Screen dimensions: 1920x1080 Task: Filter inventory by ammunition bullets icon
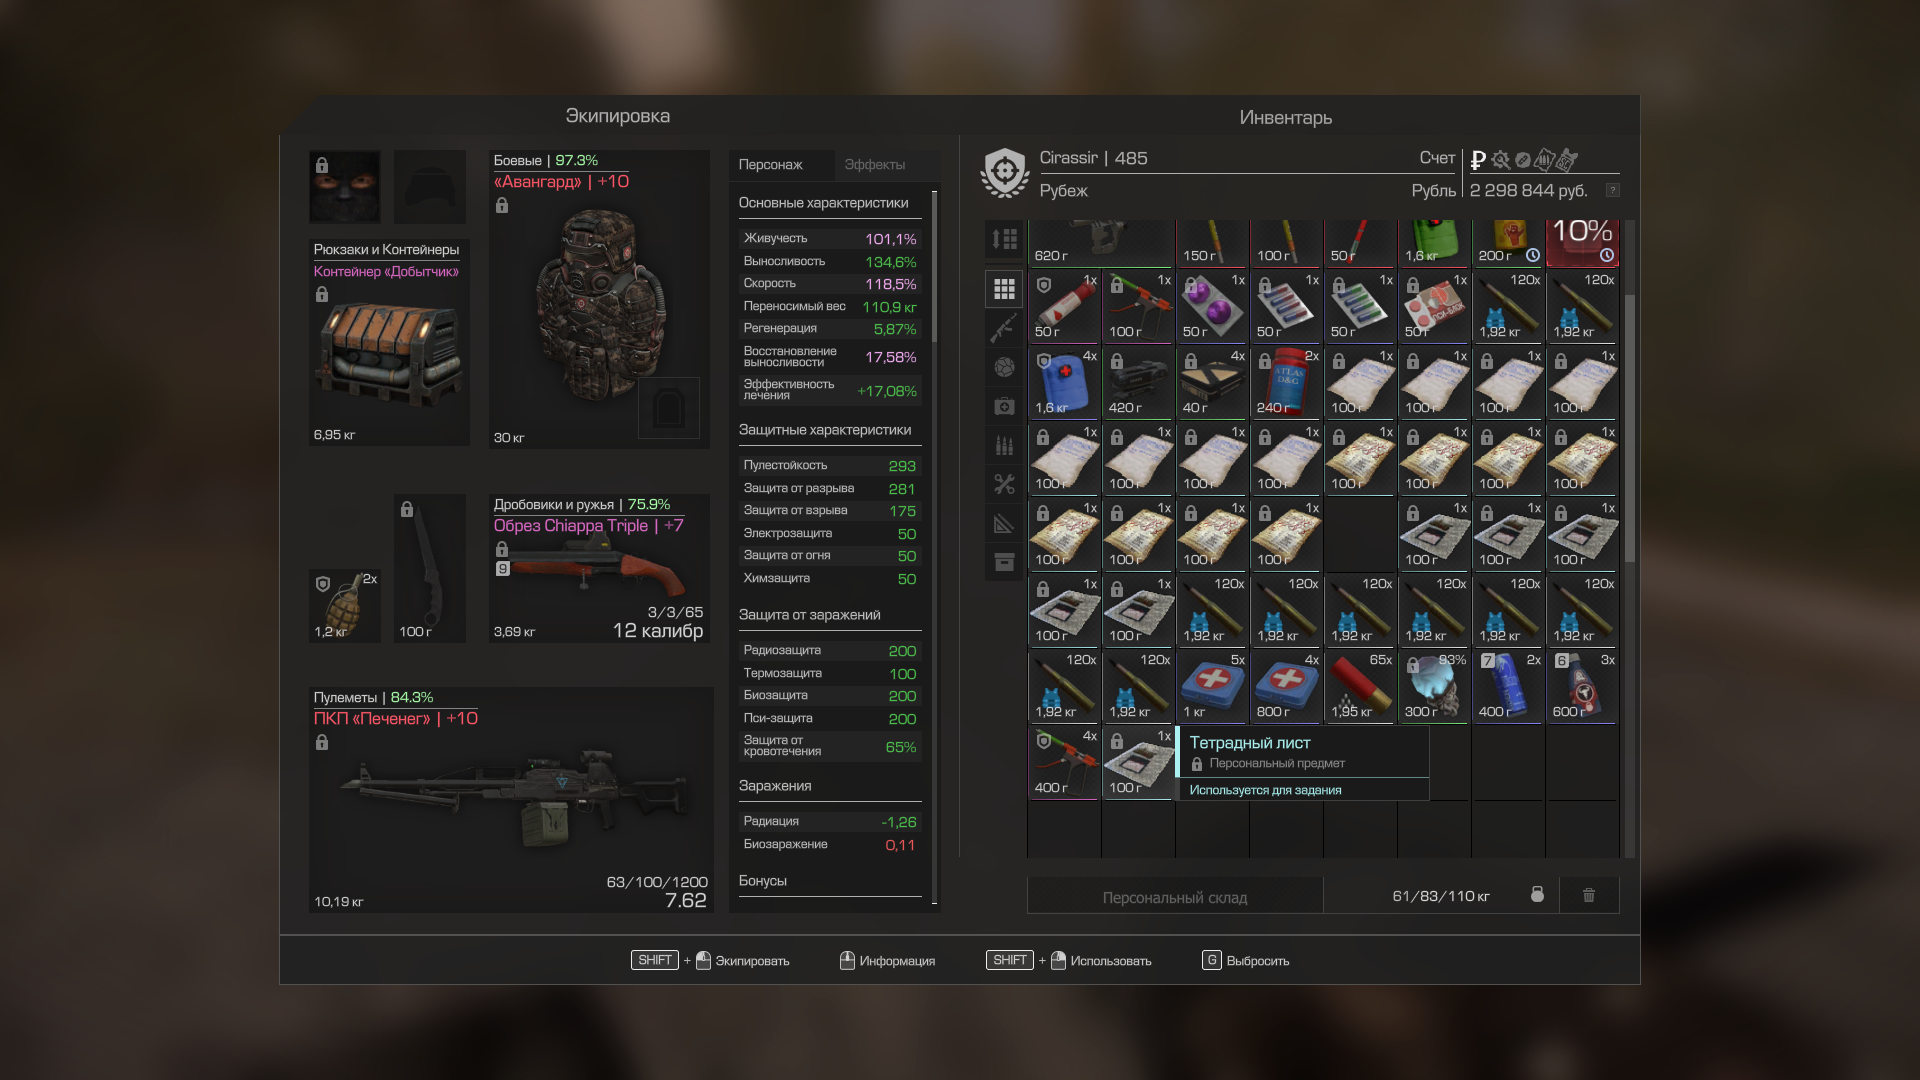tap(1004, 445)
